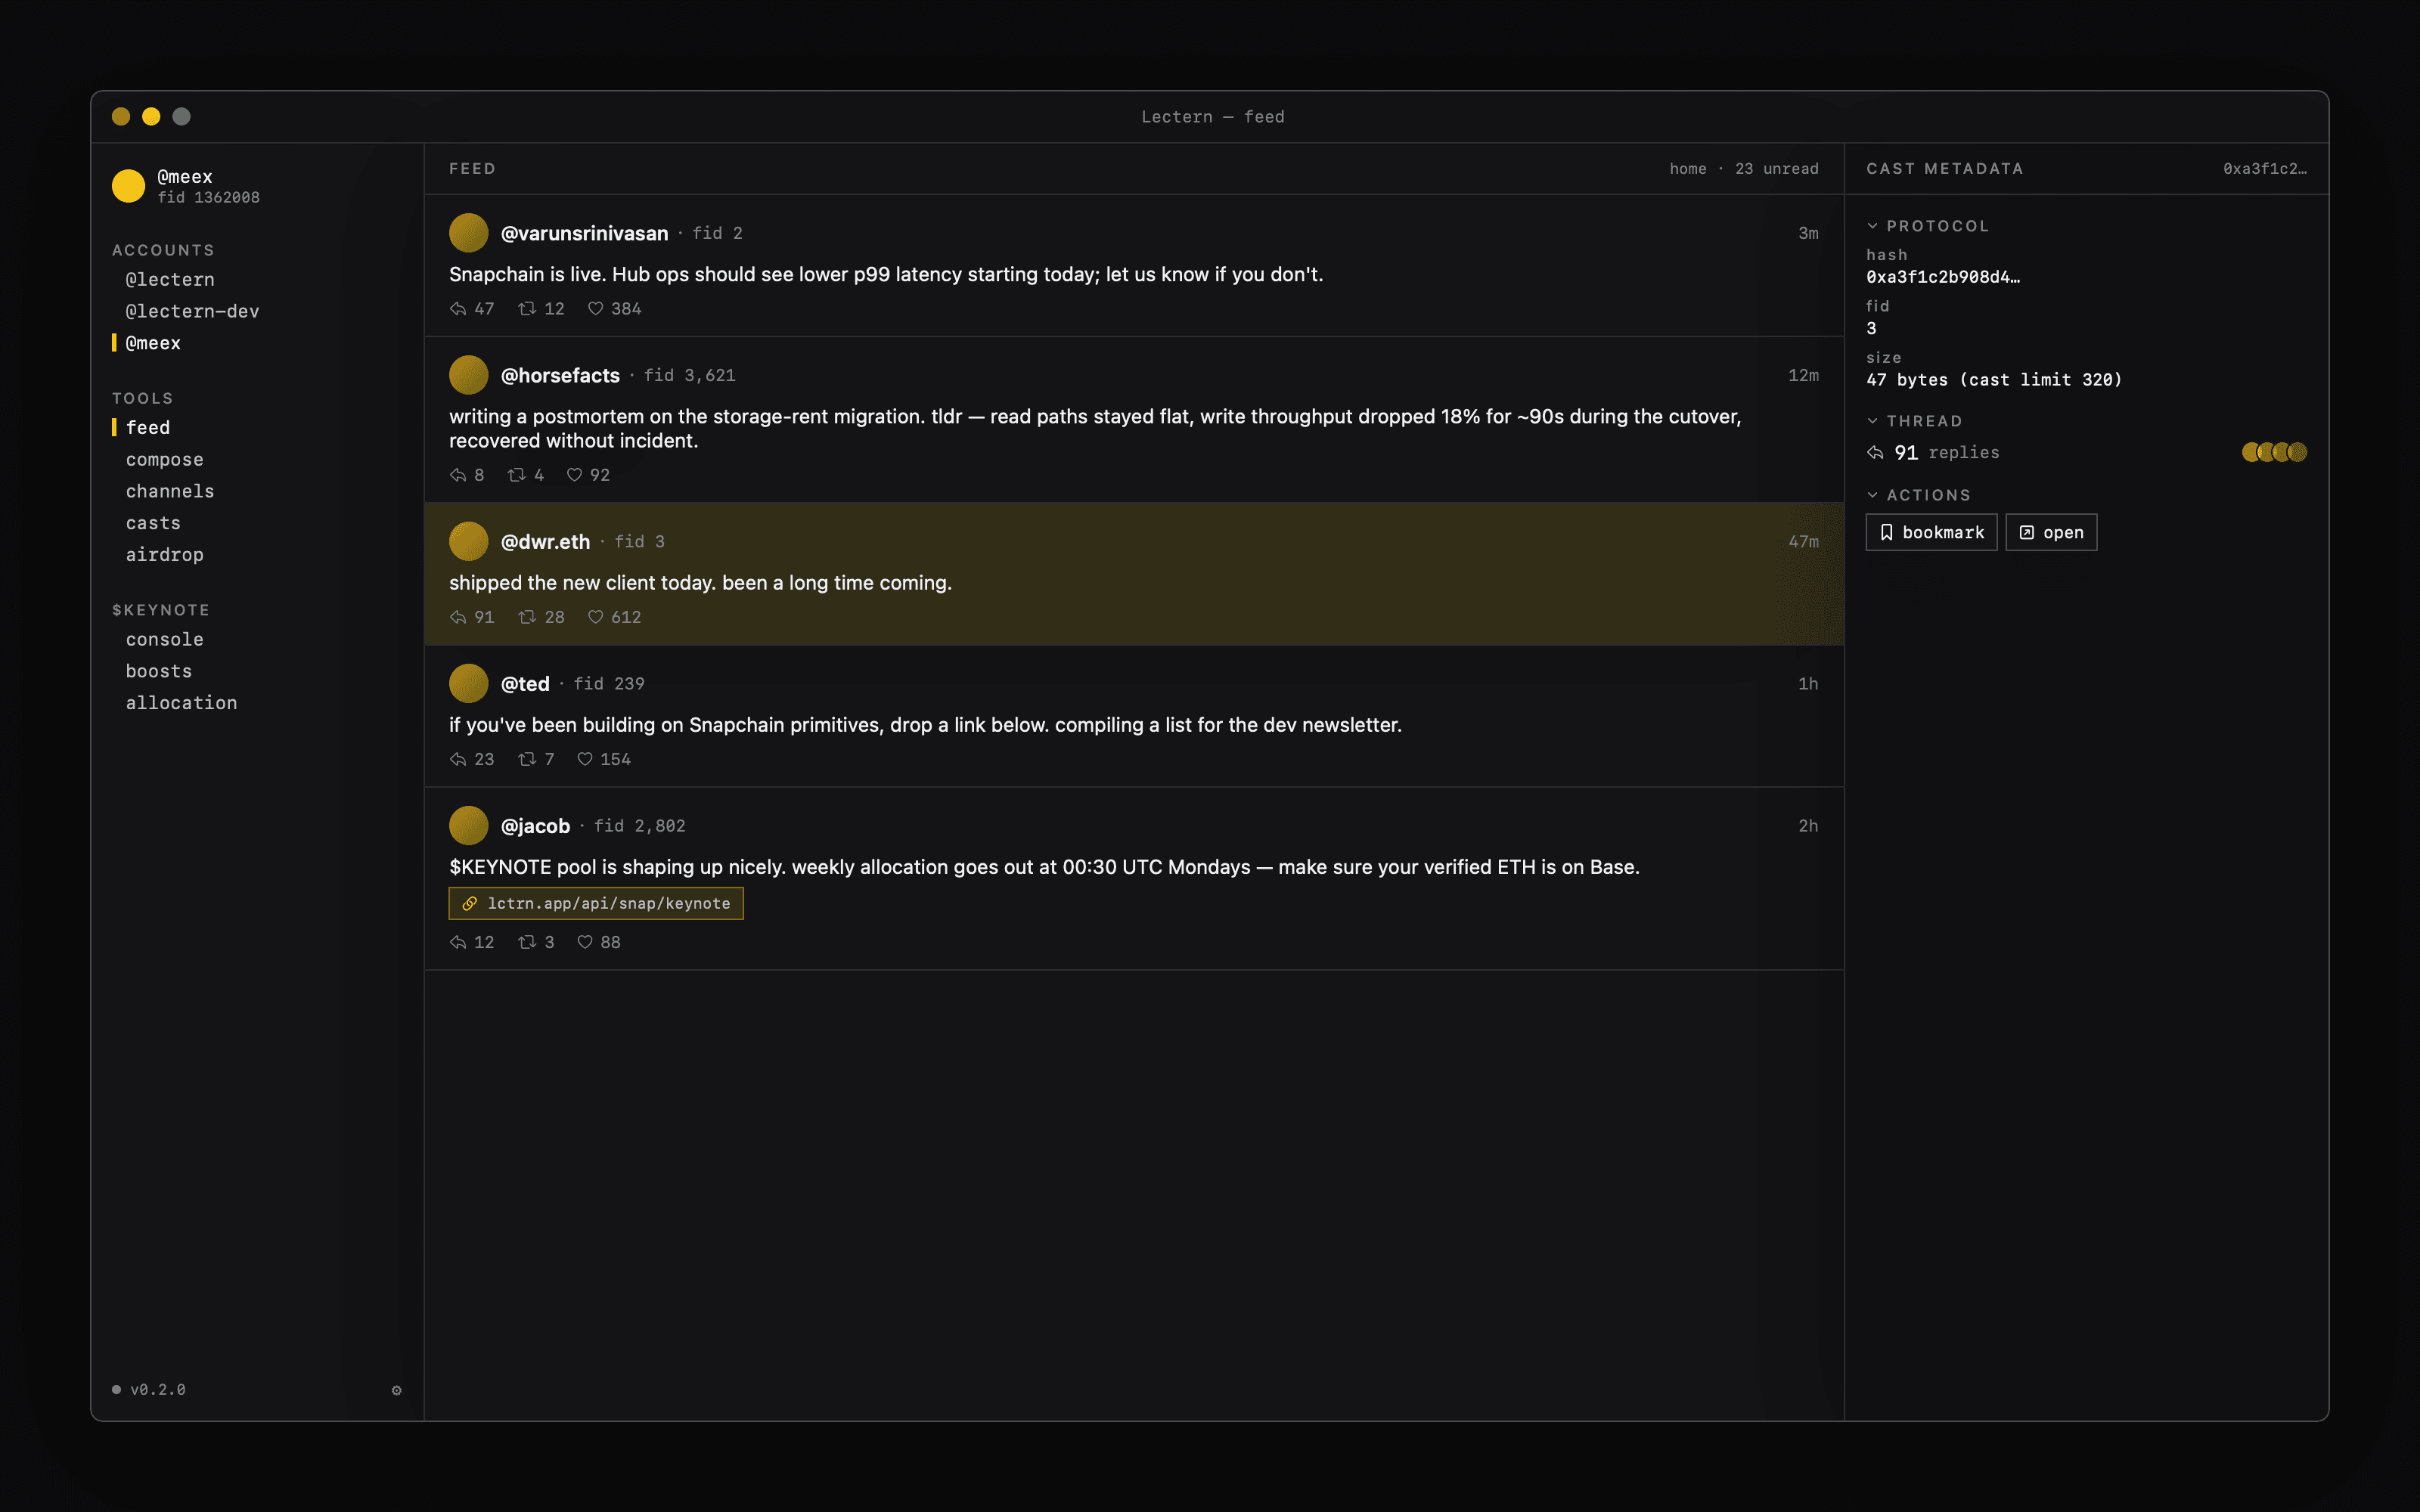Like the @horsefacts postmortem cast
The image size is (2420, 1512).
click(574, 474)
